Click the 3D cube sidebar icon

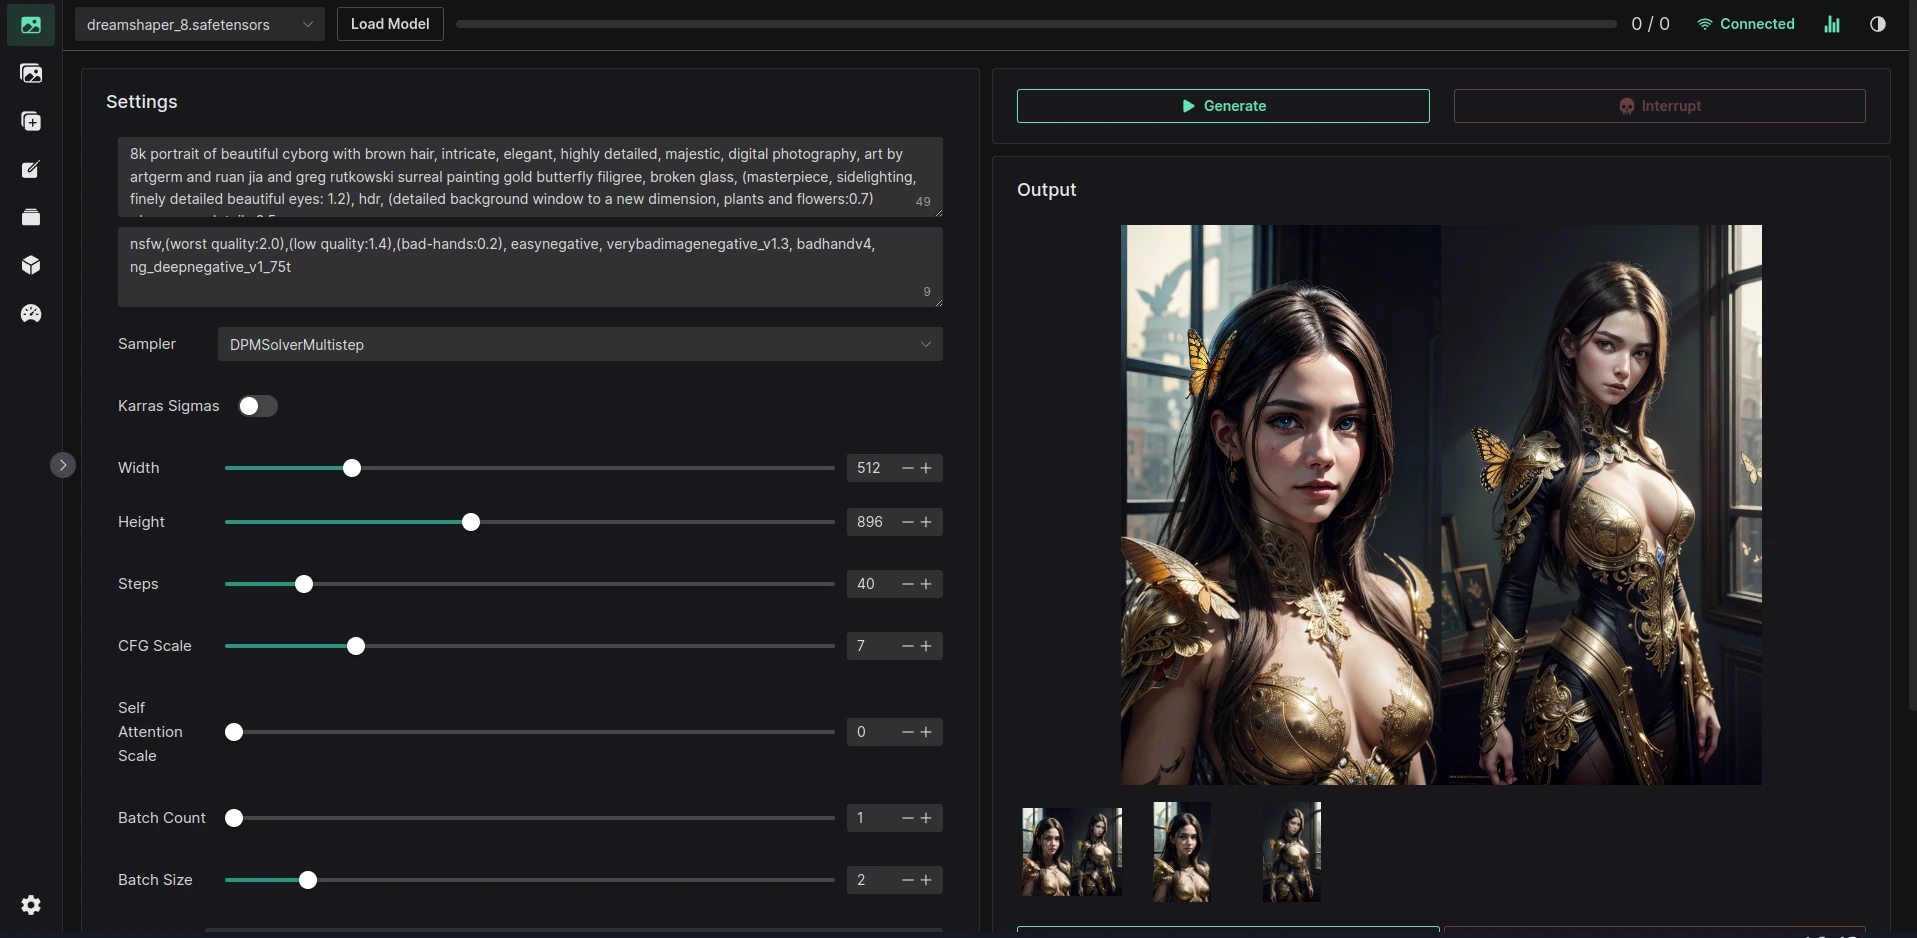pos(31,265)
